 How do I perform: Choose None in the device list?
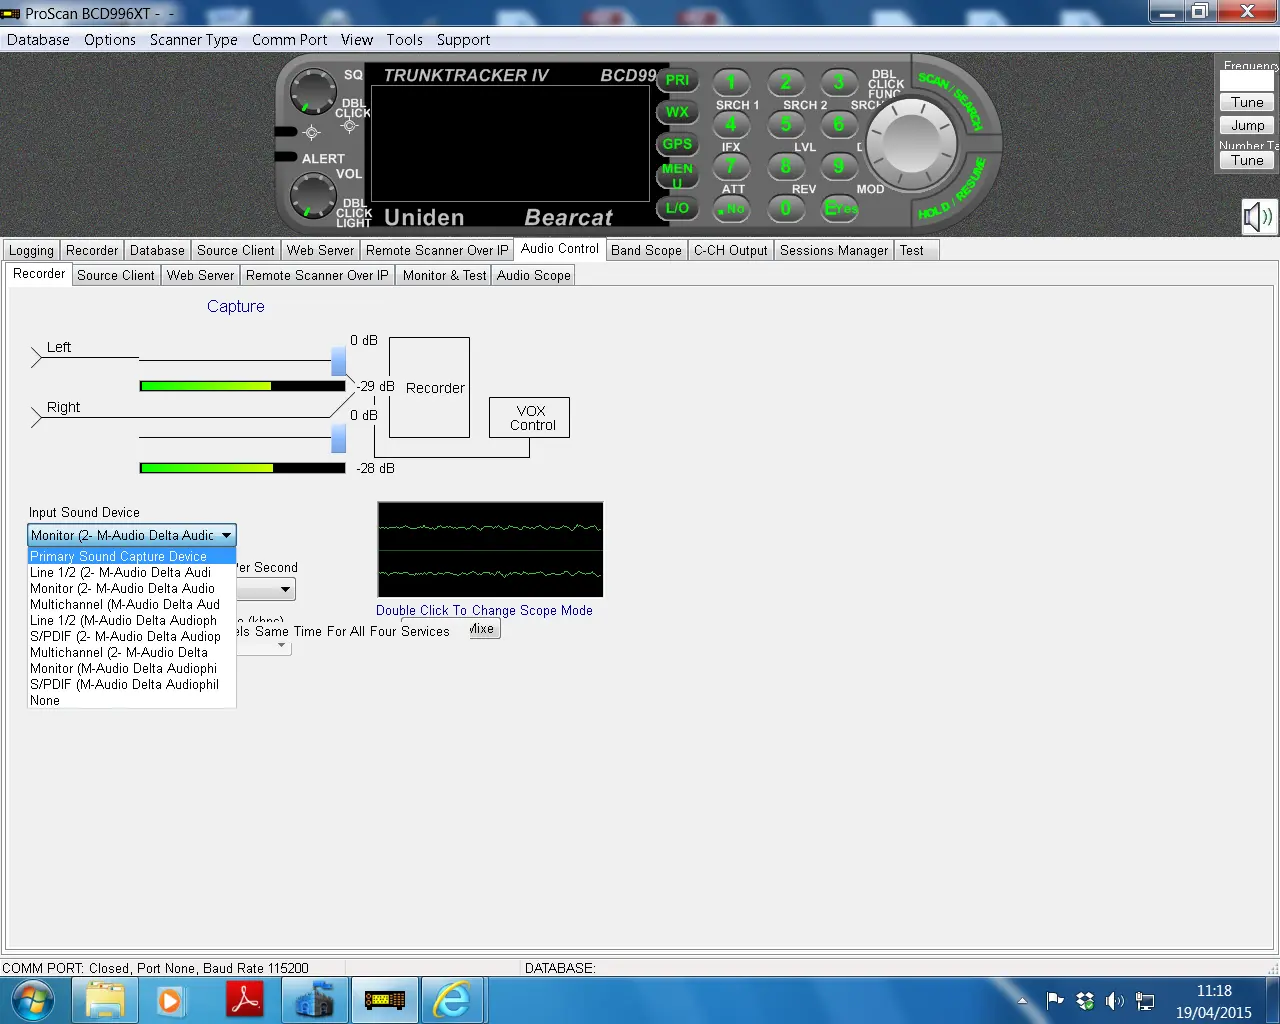132,700
